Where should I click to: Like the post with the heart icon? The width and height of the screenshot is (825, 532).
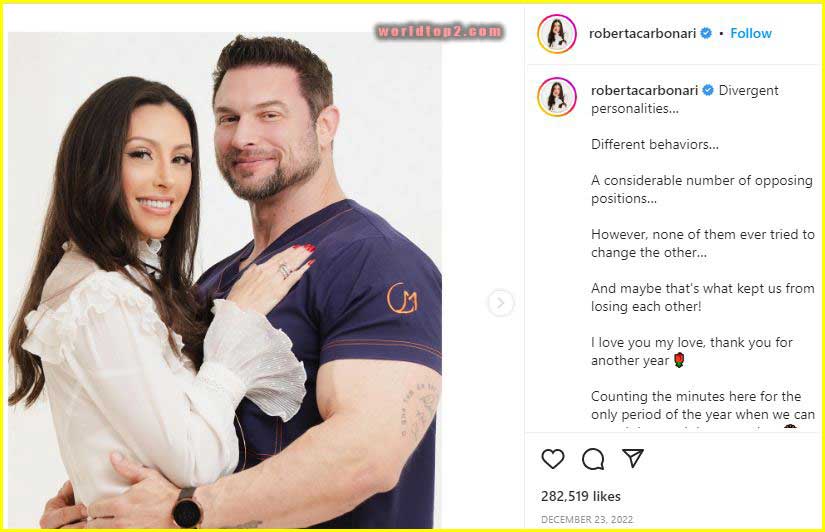[552, 459]
